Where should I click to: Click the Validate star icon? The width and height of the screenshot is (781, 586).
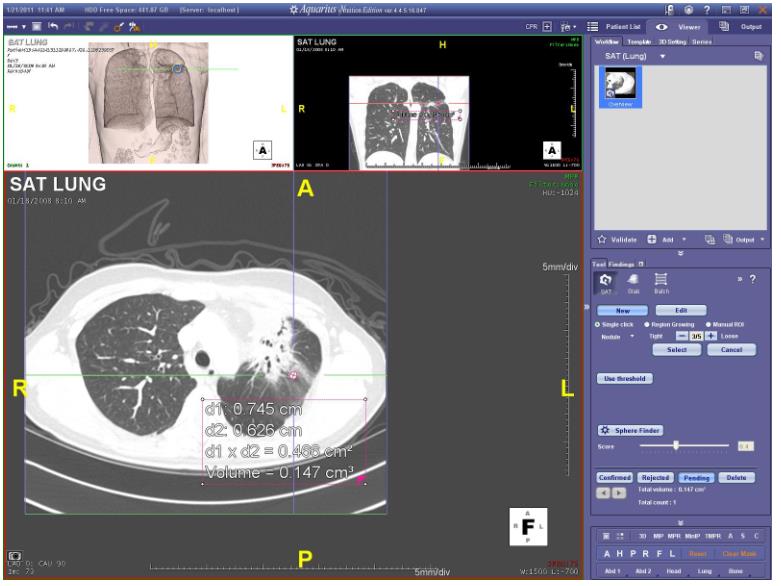pos(602,240)
